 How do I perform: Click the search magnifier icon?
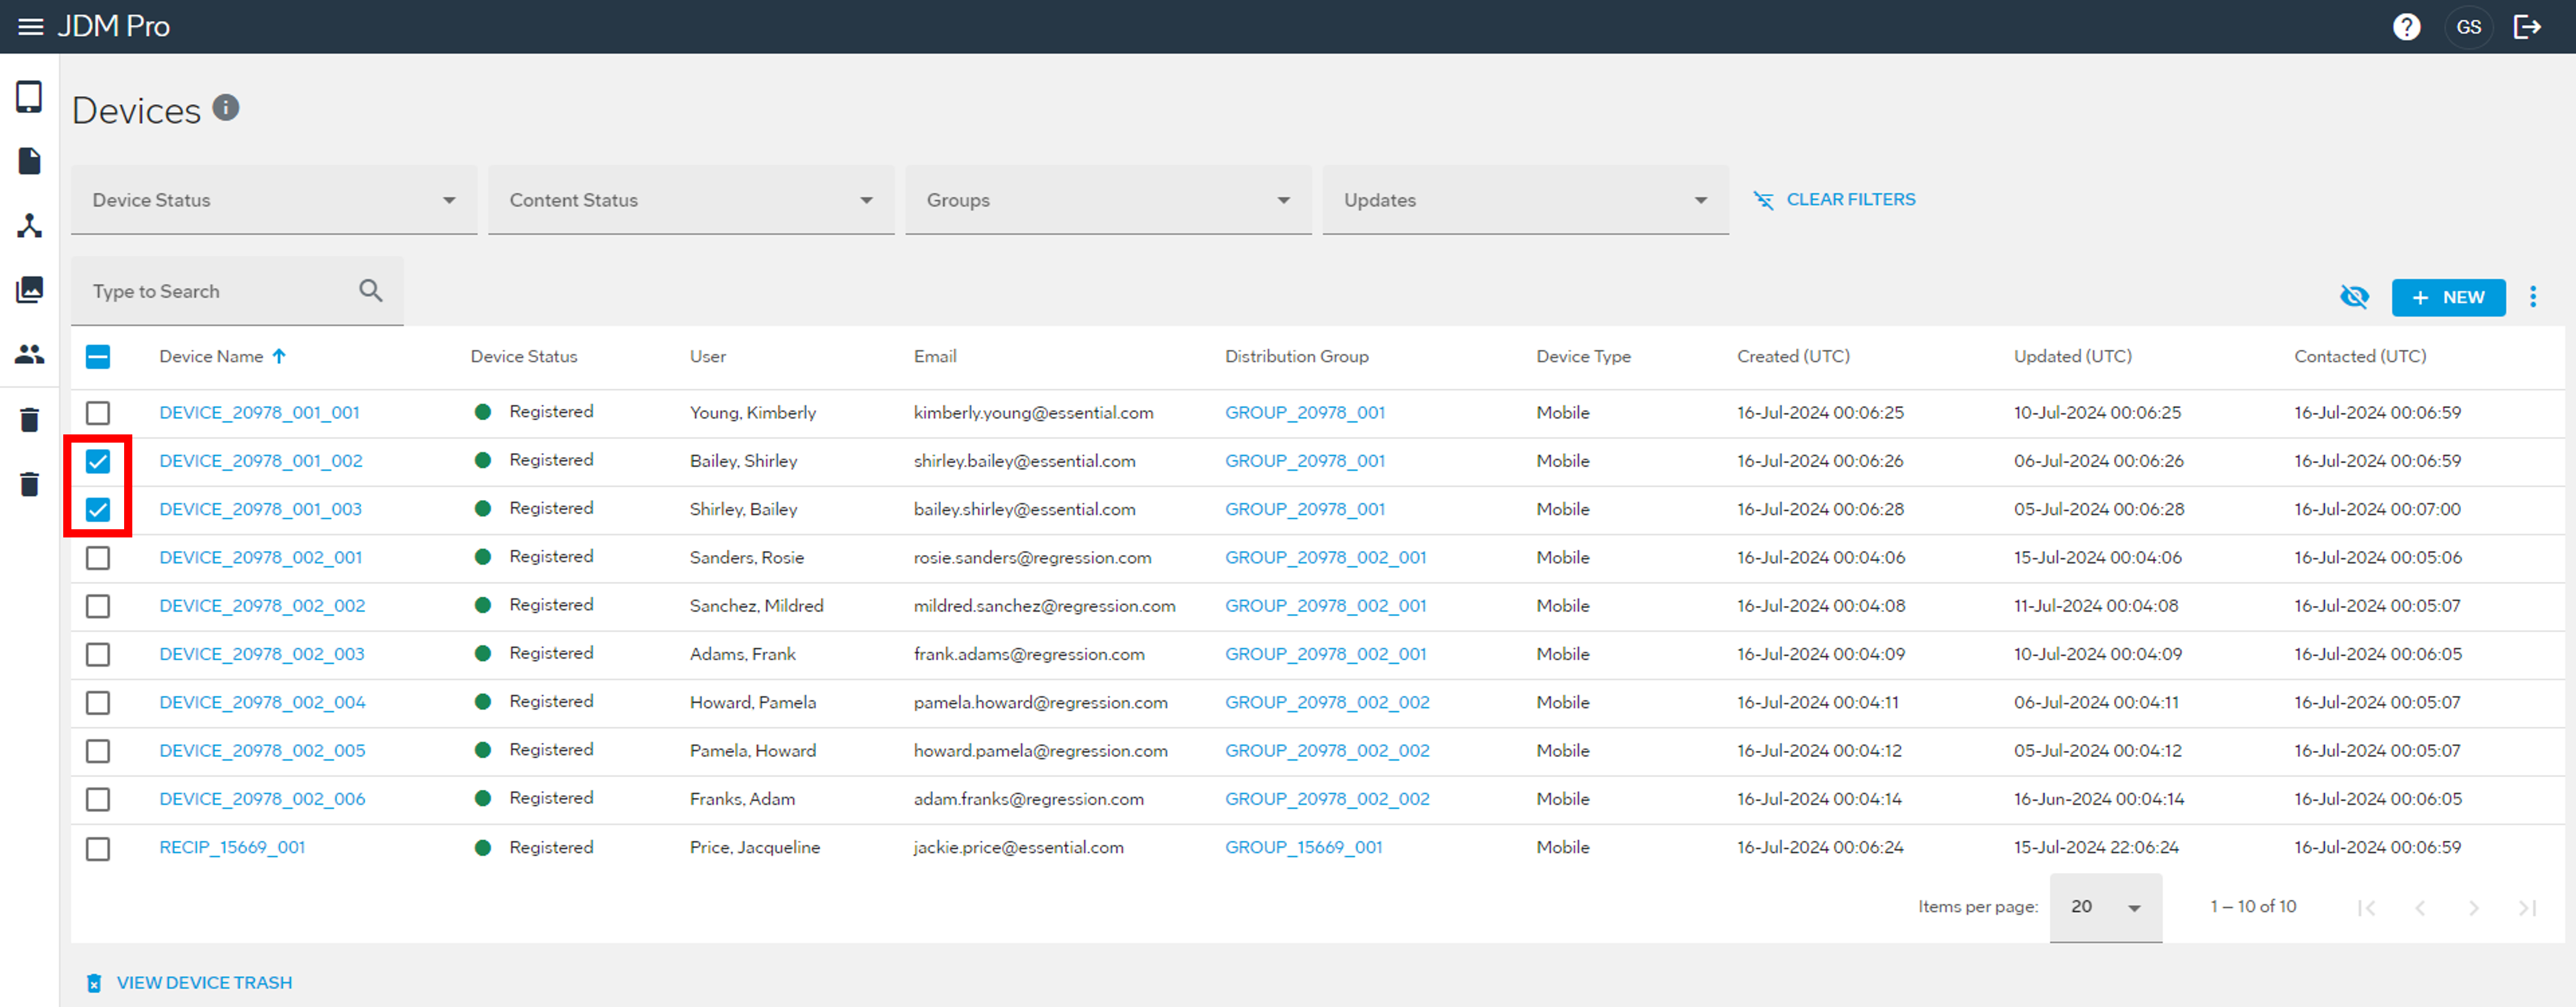tap(370, 291)
